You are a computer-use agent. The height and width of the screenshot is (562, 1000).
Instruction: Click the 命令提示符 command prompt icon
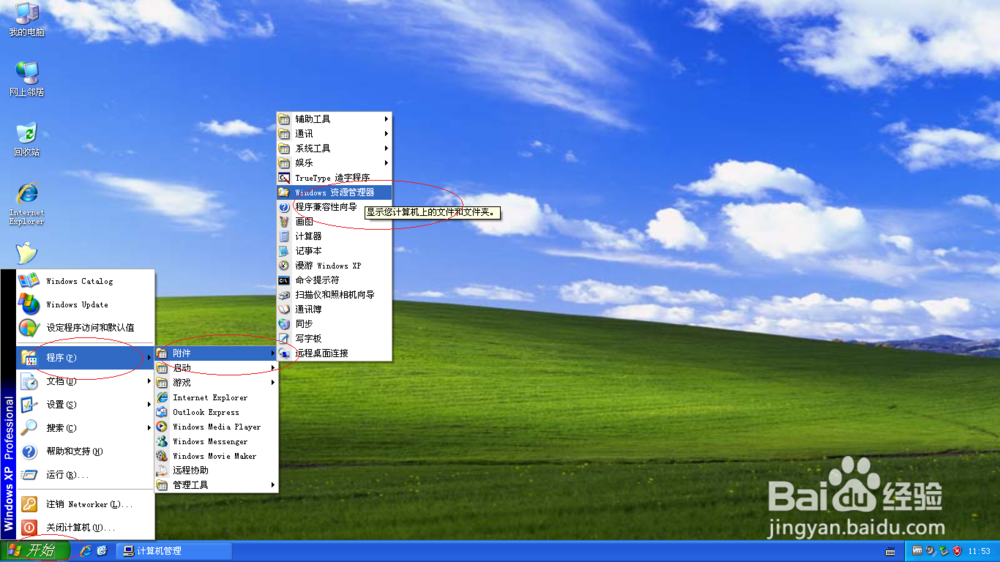pyautogui.click(x=284, y=280)
